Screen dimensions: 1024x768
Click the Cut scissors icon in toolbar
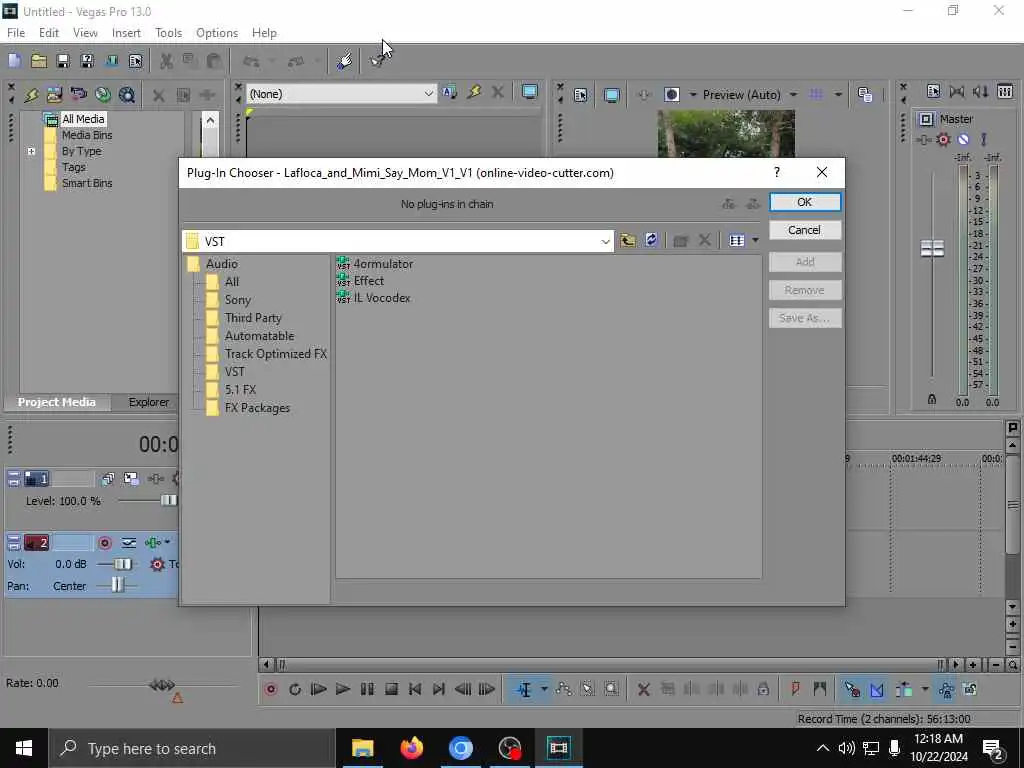166,61
